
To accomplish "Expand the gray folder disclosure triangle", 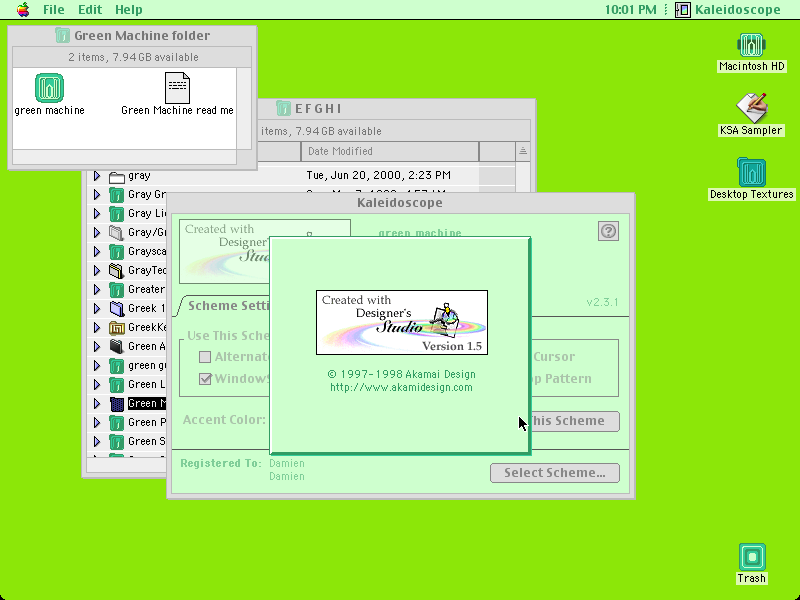I will click(96, 176).
